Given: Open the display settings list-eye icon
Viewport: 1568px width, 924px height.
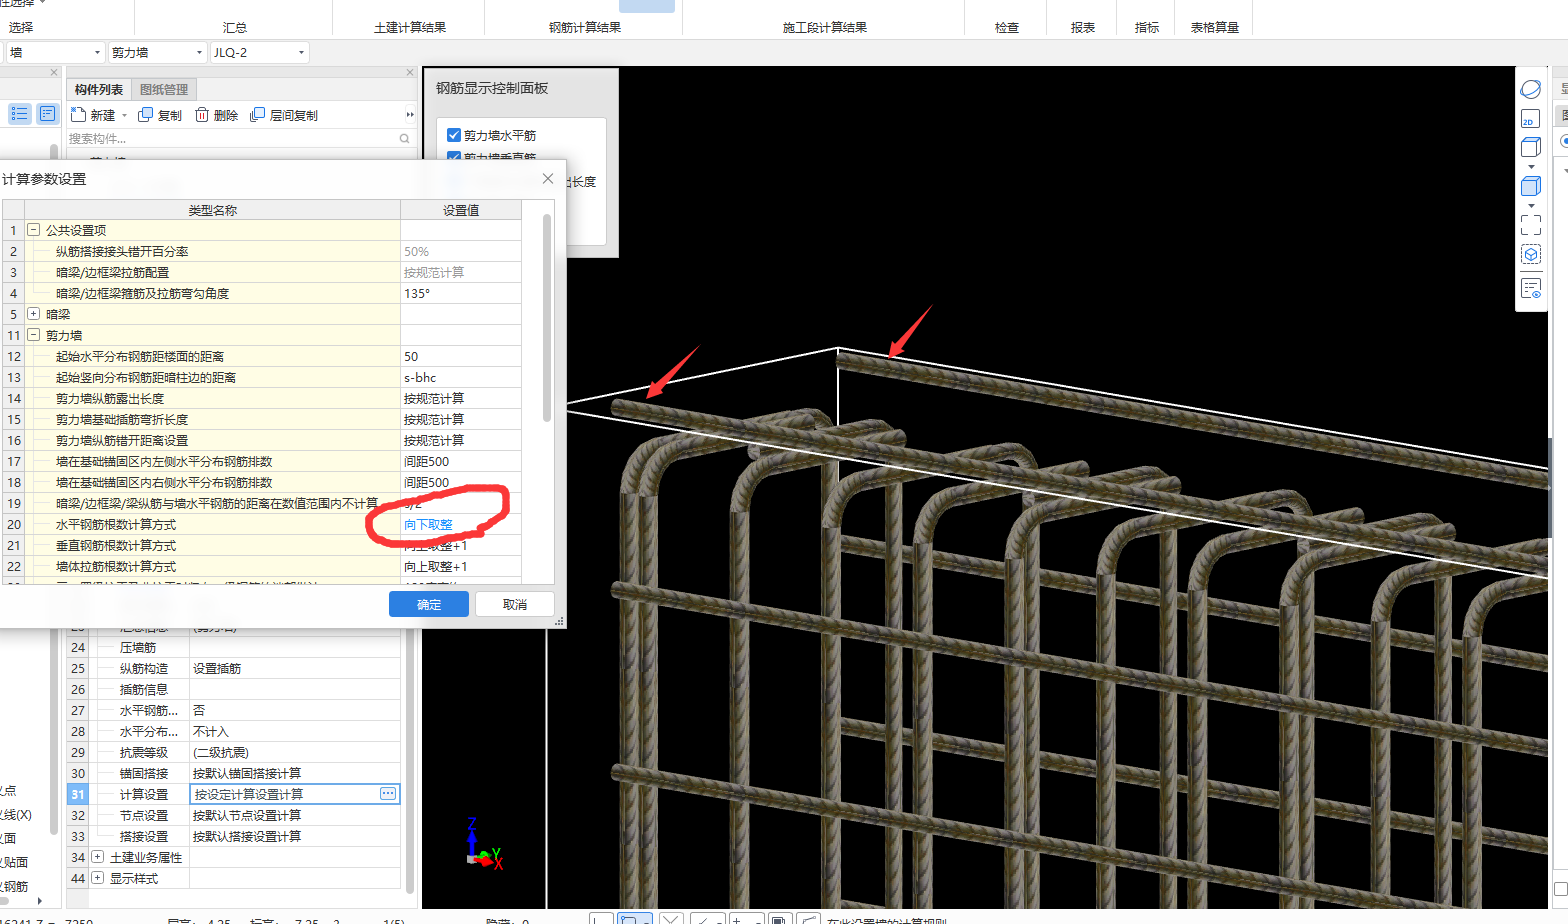Looking at the screenshot, I should pyautogui.click(x=1530, y=289).
